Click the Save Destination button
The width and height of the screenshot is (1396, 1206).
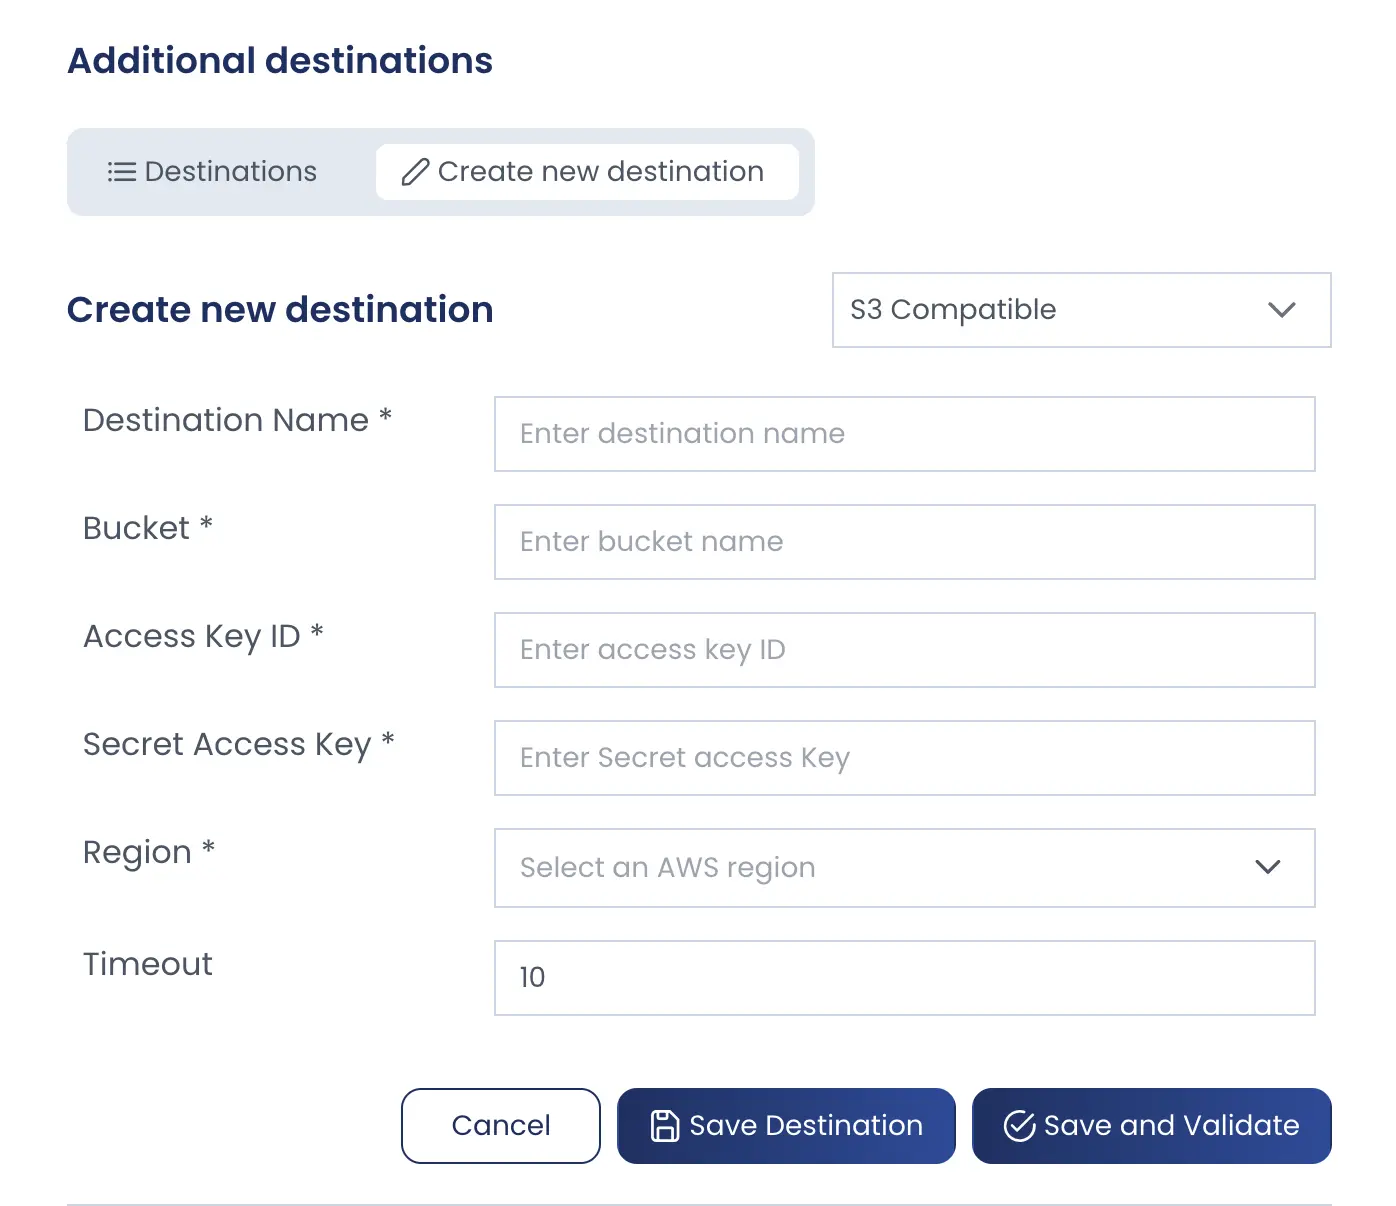[786, 1126]
